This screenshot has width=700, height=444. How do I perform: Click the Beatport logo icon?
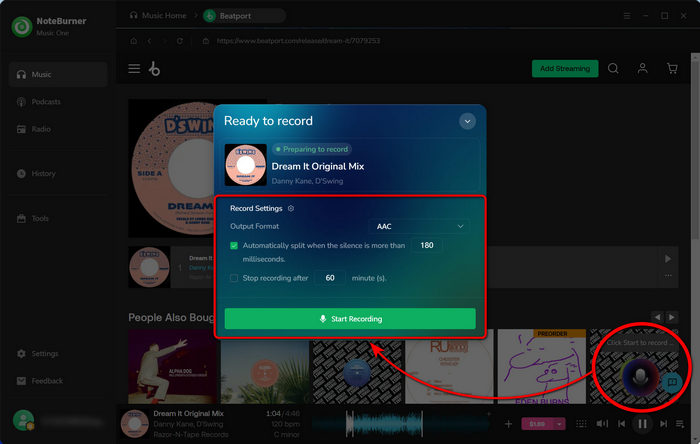pyautogui.click(x=154, y=69)
